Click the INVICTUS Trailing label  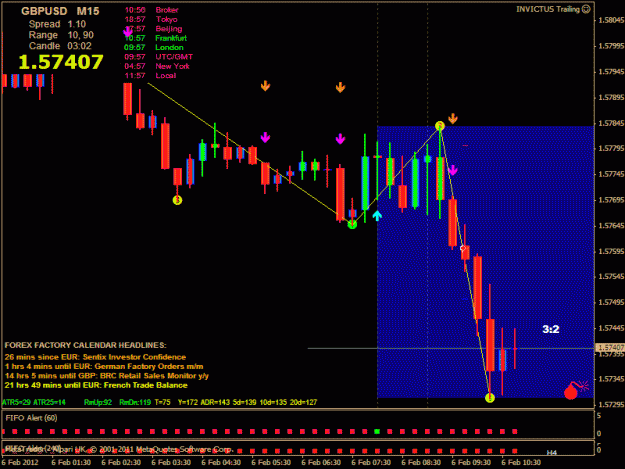[548, 9]
